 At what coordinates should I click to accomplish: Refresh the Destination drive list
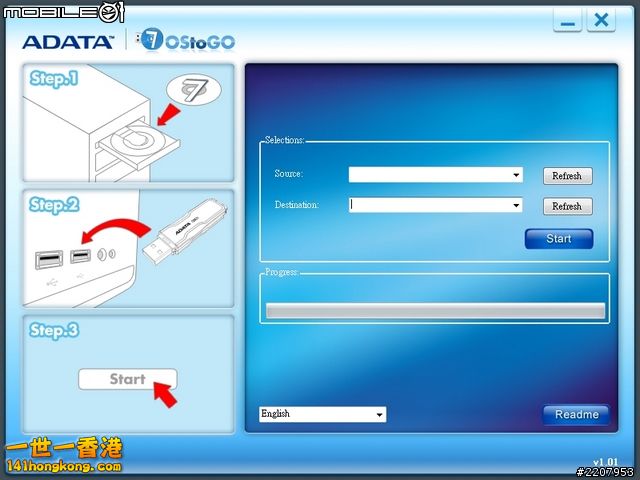[x=567, y=207]
